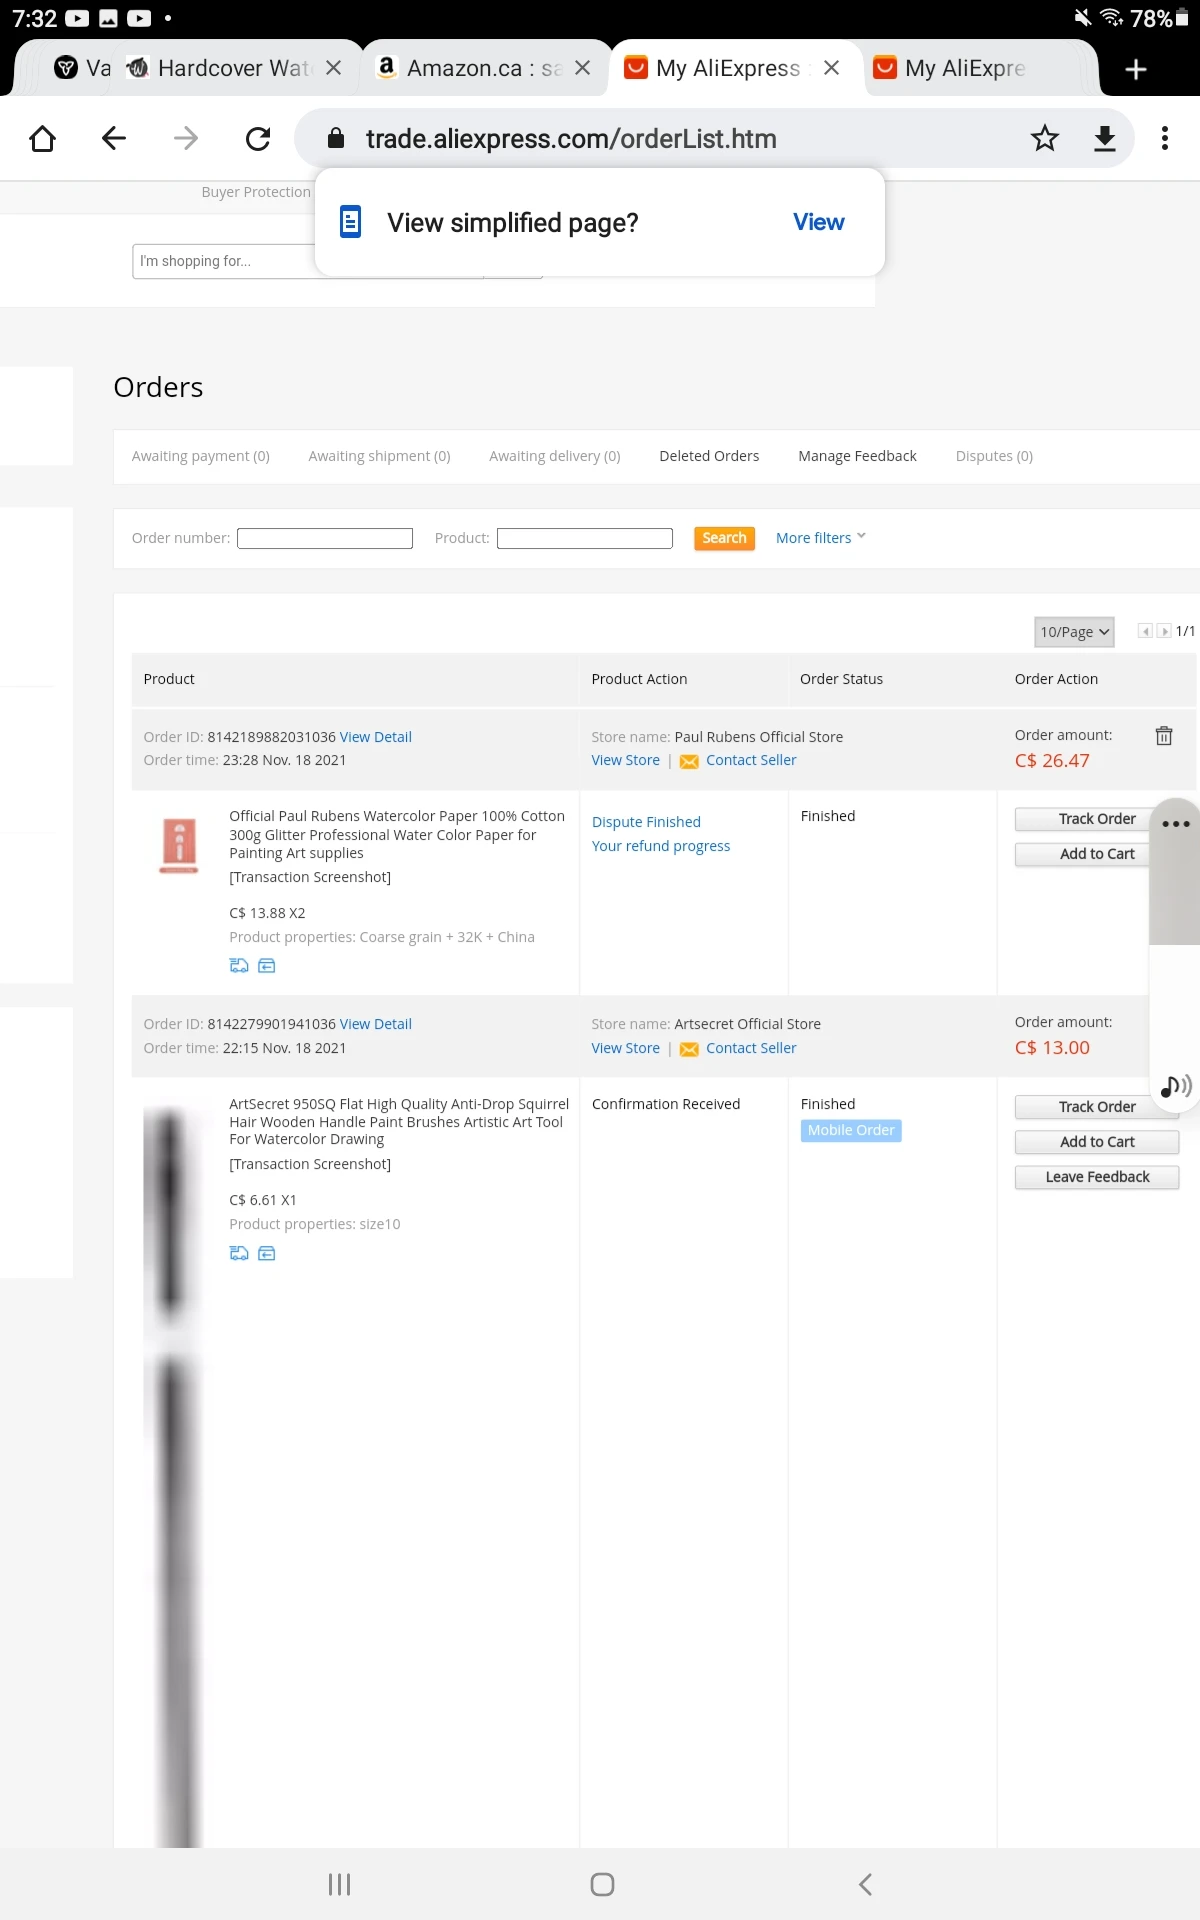
Task: Open Dispute Finished link
Action: tap(646, 822)
